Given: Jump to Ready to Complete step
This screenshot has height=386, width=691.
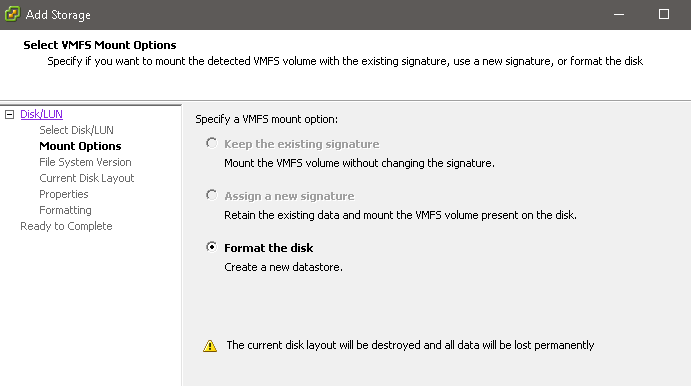Looking at the screenshot, I should [x=66, y=226].
